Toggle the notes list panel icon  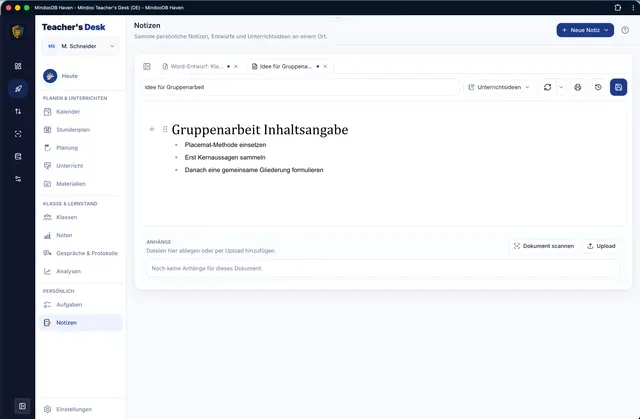click(x=147, y=66)
